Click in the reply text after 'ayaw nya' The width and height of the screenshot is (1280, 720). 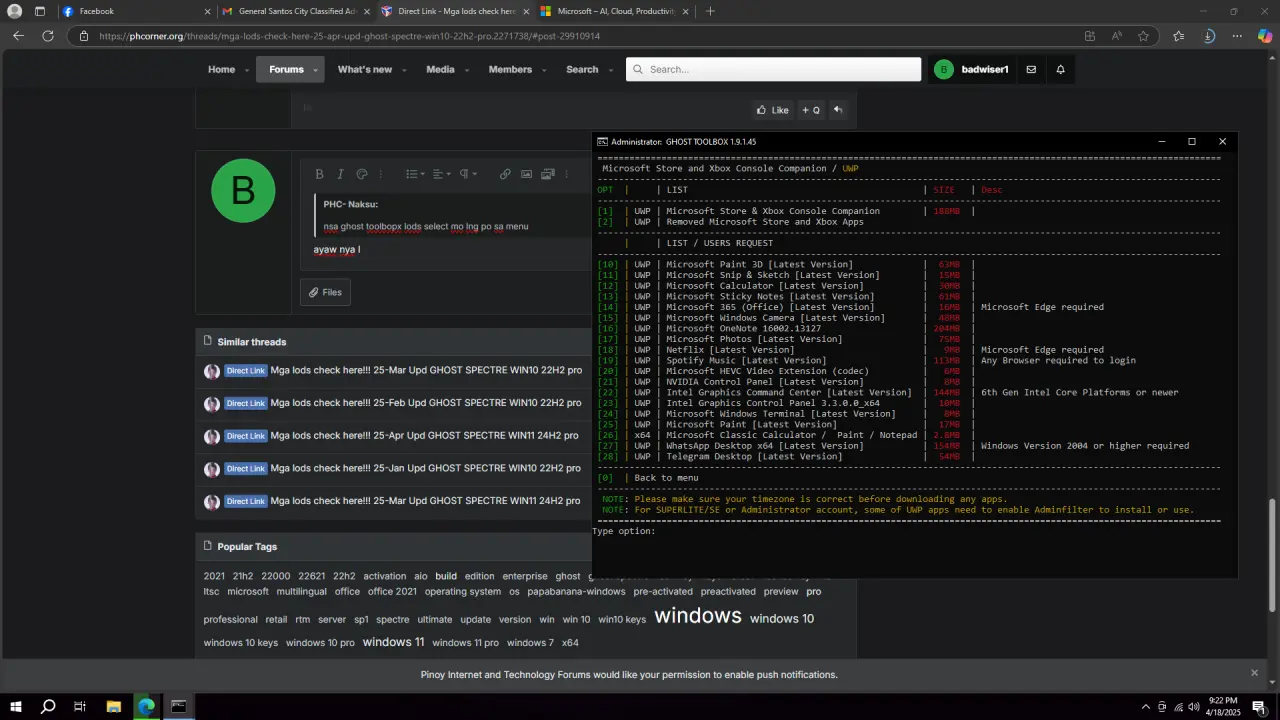coord(359,249)
